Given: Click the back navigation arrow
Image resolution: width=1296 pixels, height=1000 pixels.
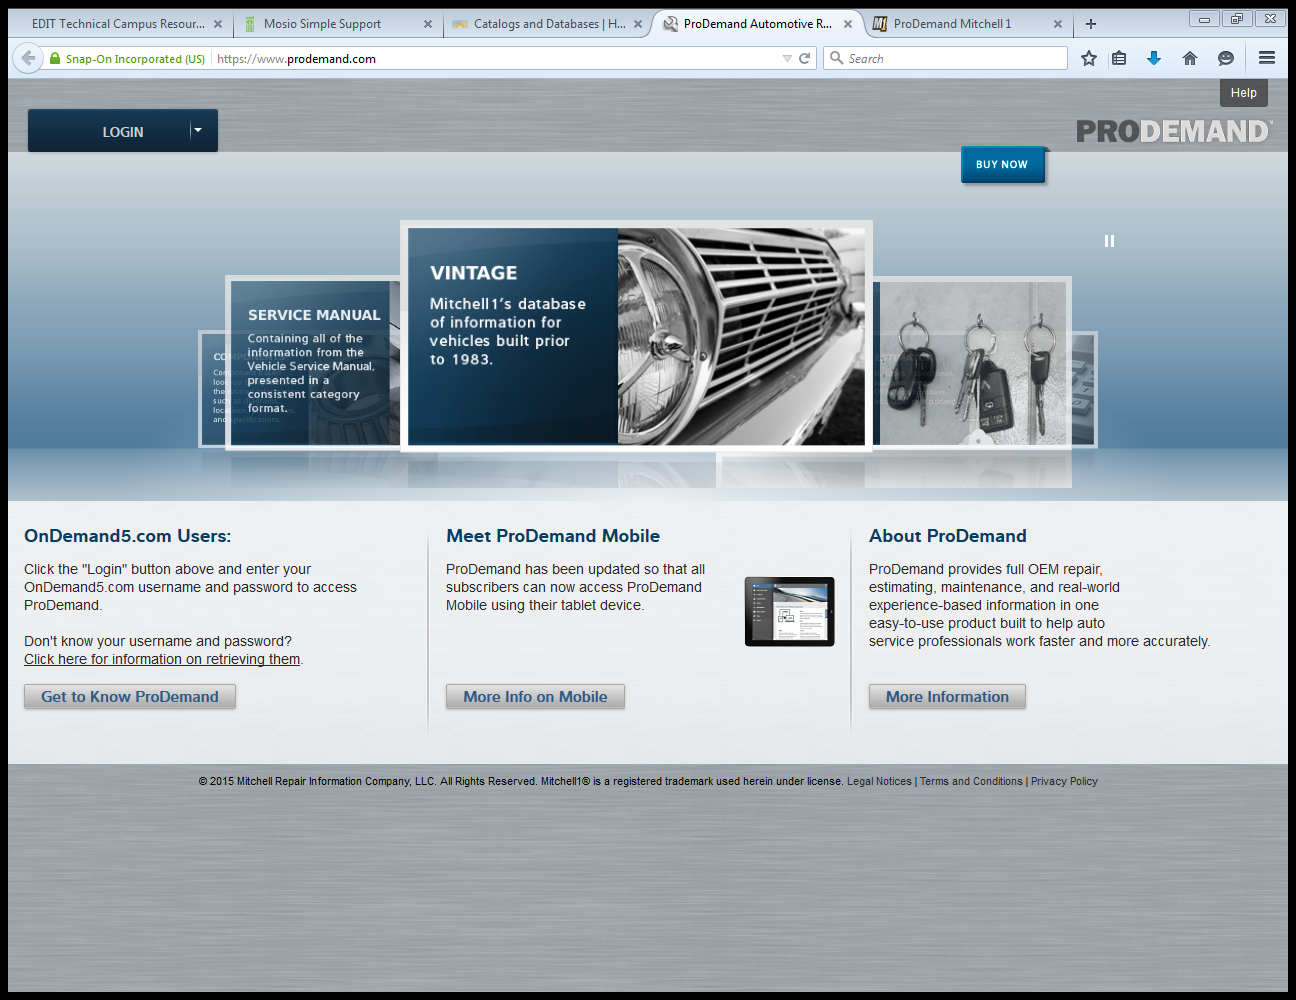Looking at the screenshot, I should (x=27, y=57).
